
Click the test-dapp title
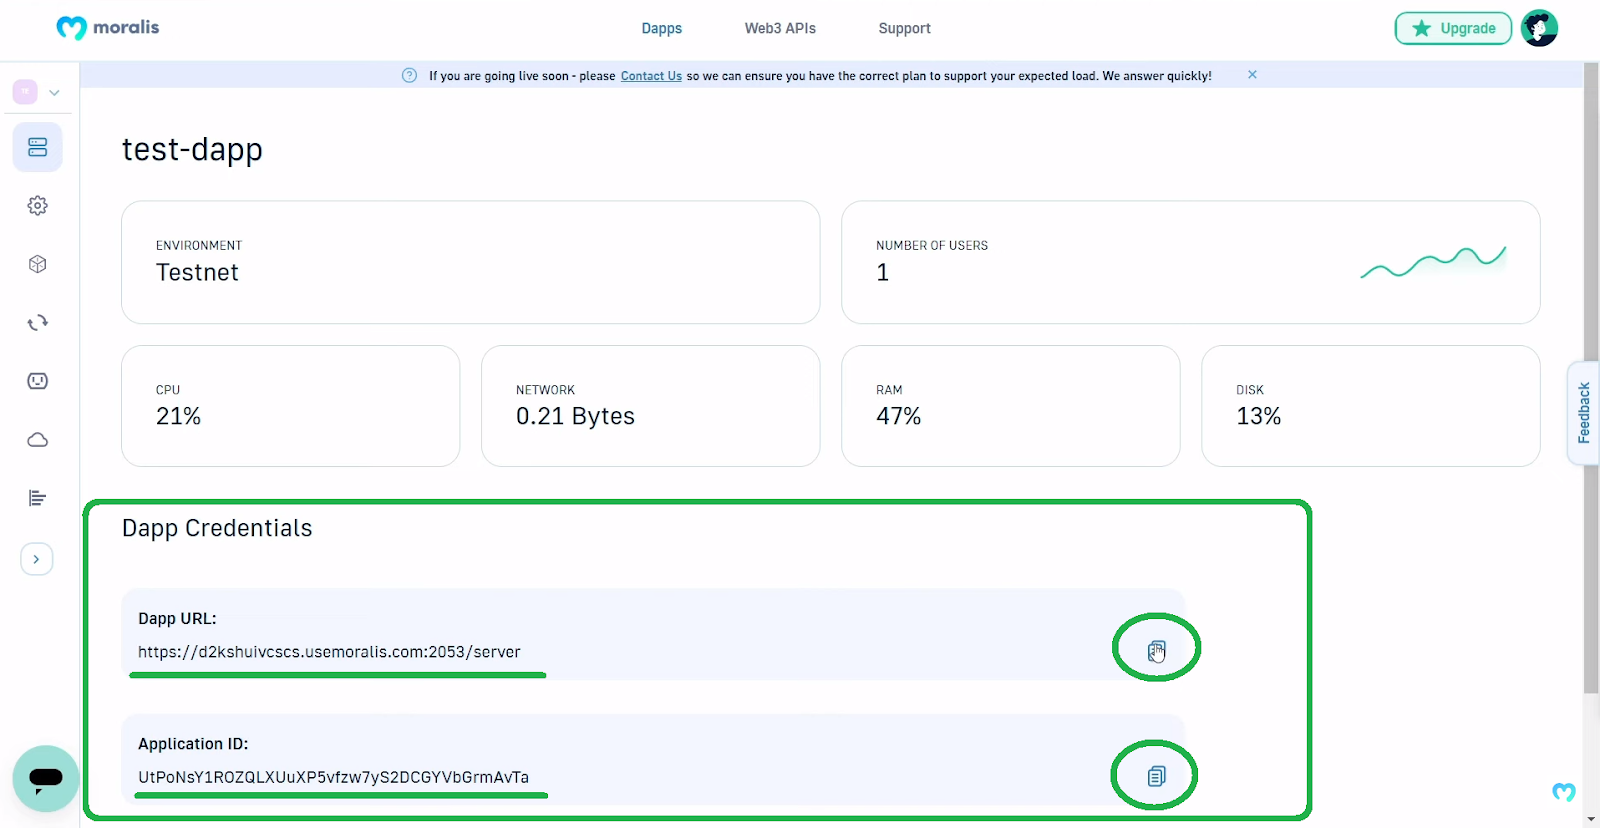[x=192, y=149]
